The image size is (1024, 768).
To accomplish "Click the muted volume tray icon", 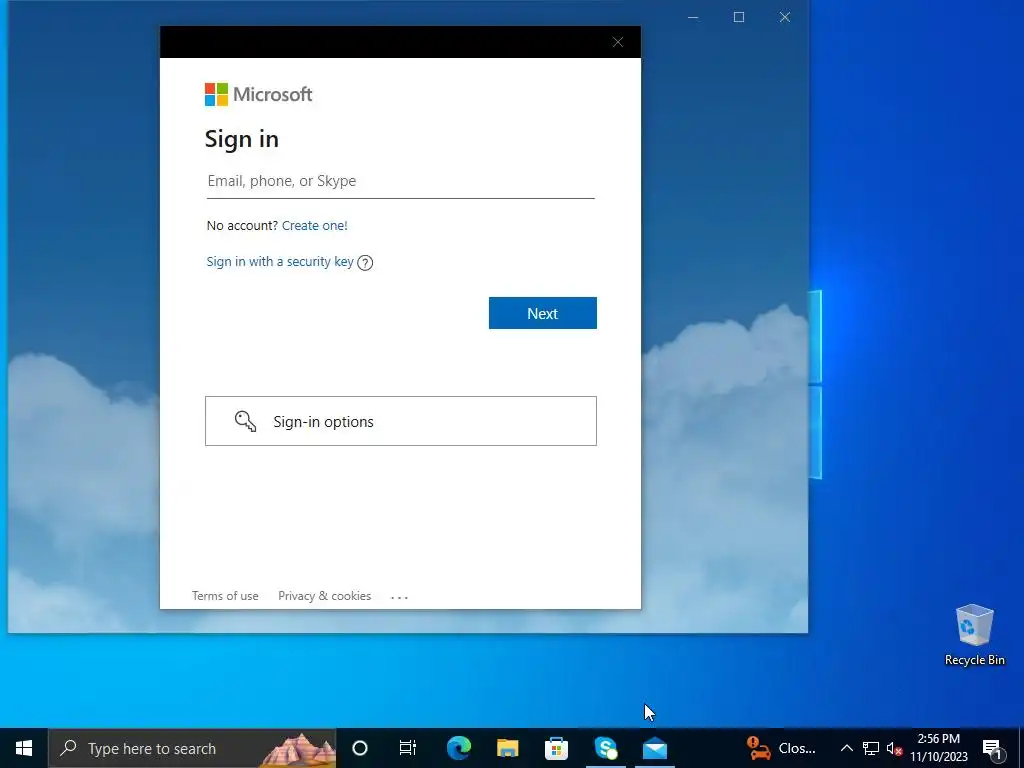I will (x=894, y=748).
